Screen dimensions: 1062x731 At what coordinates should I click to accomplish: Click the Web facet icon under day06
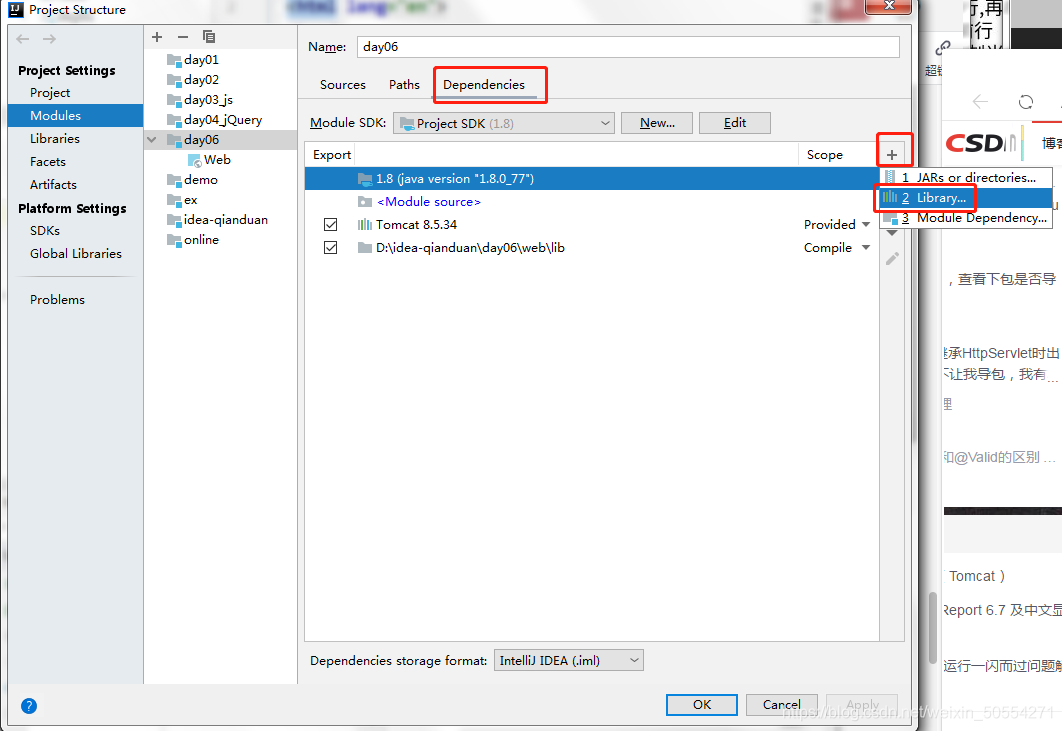[x=194, y=161]
